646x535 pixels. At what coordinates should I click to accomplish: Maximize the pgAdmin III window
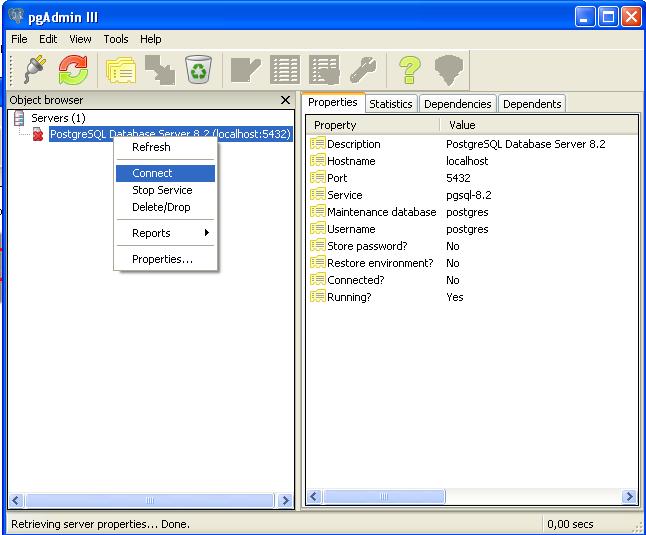(608, 17)
